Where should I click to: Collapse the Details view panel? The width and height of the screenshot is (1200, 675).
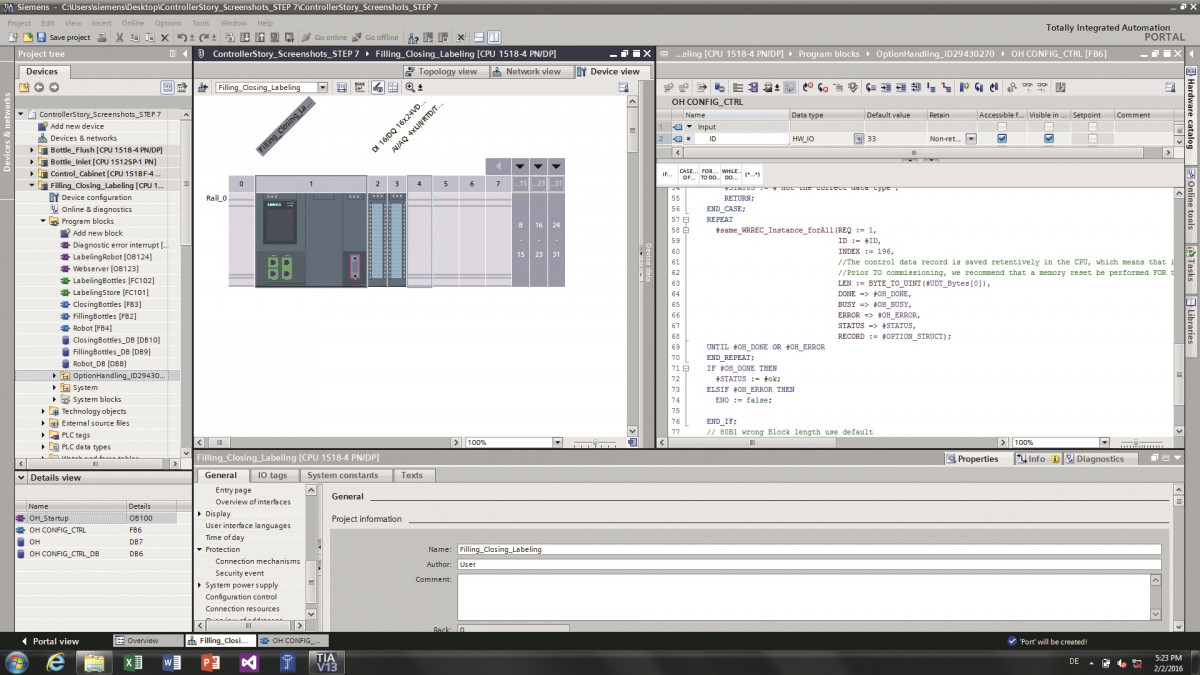click(21, 478)
